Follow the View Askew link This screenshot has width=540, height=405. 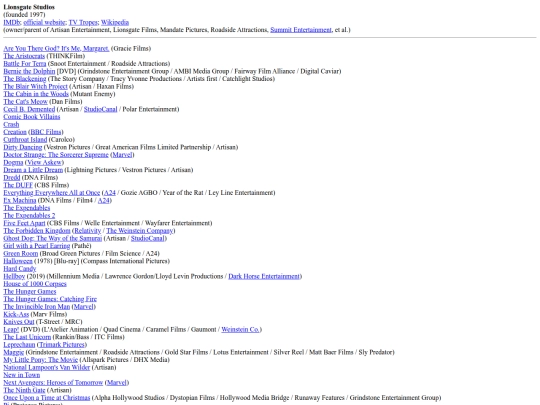click(x=45, y=162)
